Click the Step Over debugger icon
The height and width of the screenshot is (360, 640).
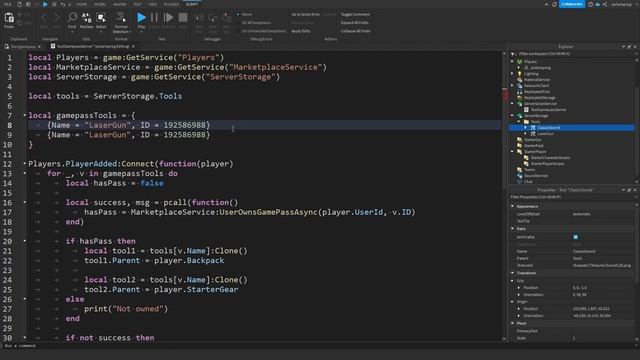point(213,18)
